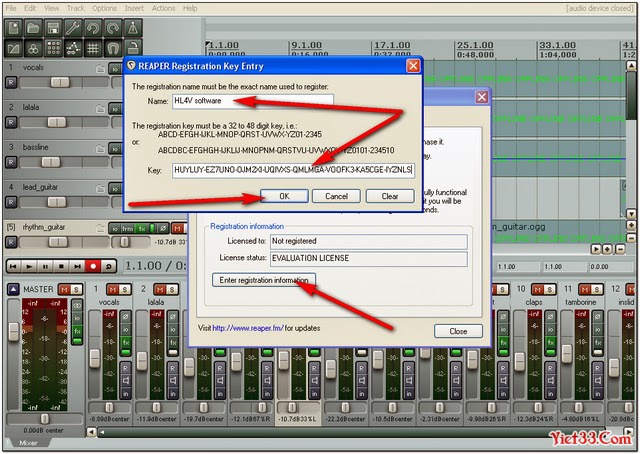Click vocals track folder icon in track panel
This screenshot has width=640, height=454.
(x=100, y=69)
